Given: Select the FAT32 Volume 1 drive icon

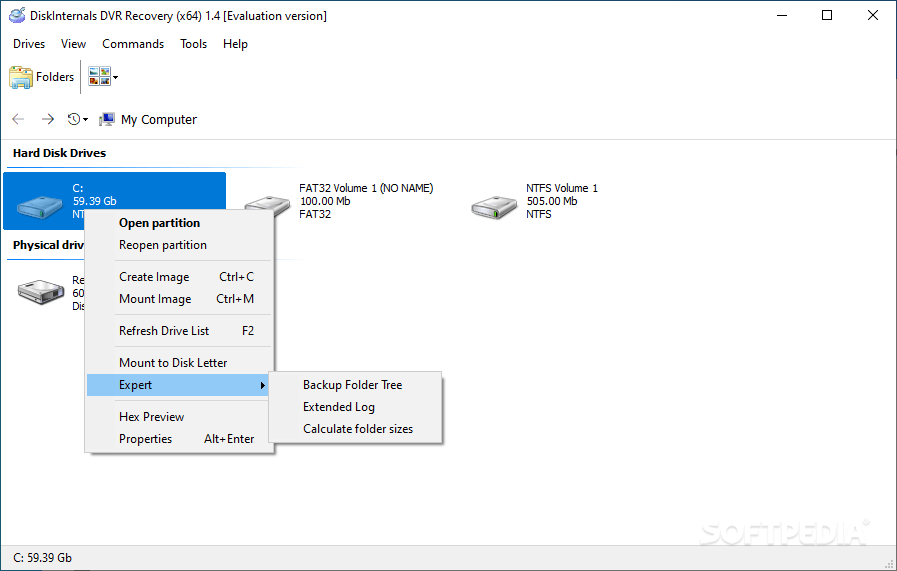Looking at the screenshot, I should (267, 206).
